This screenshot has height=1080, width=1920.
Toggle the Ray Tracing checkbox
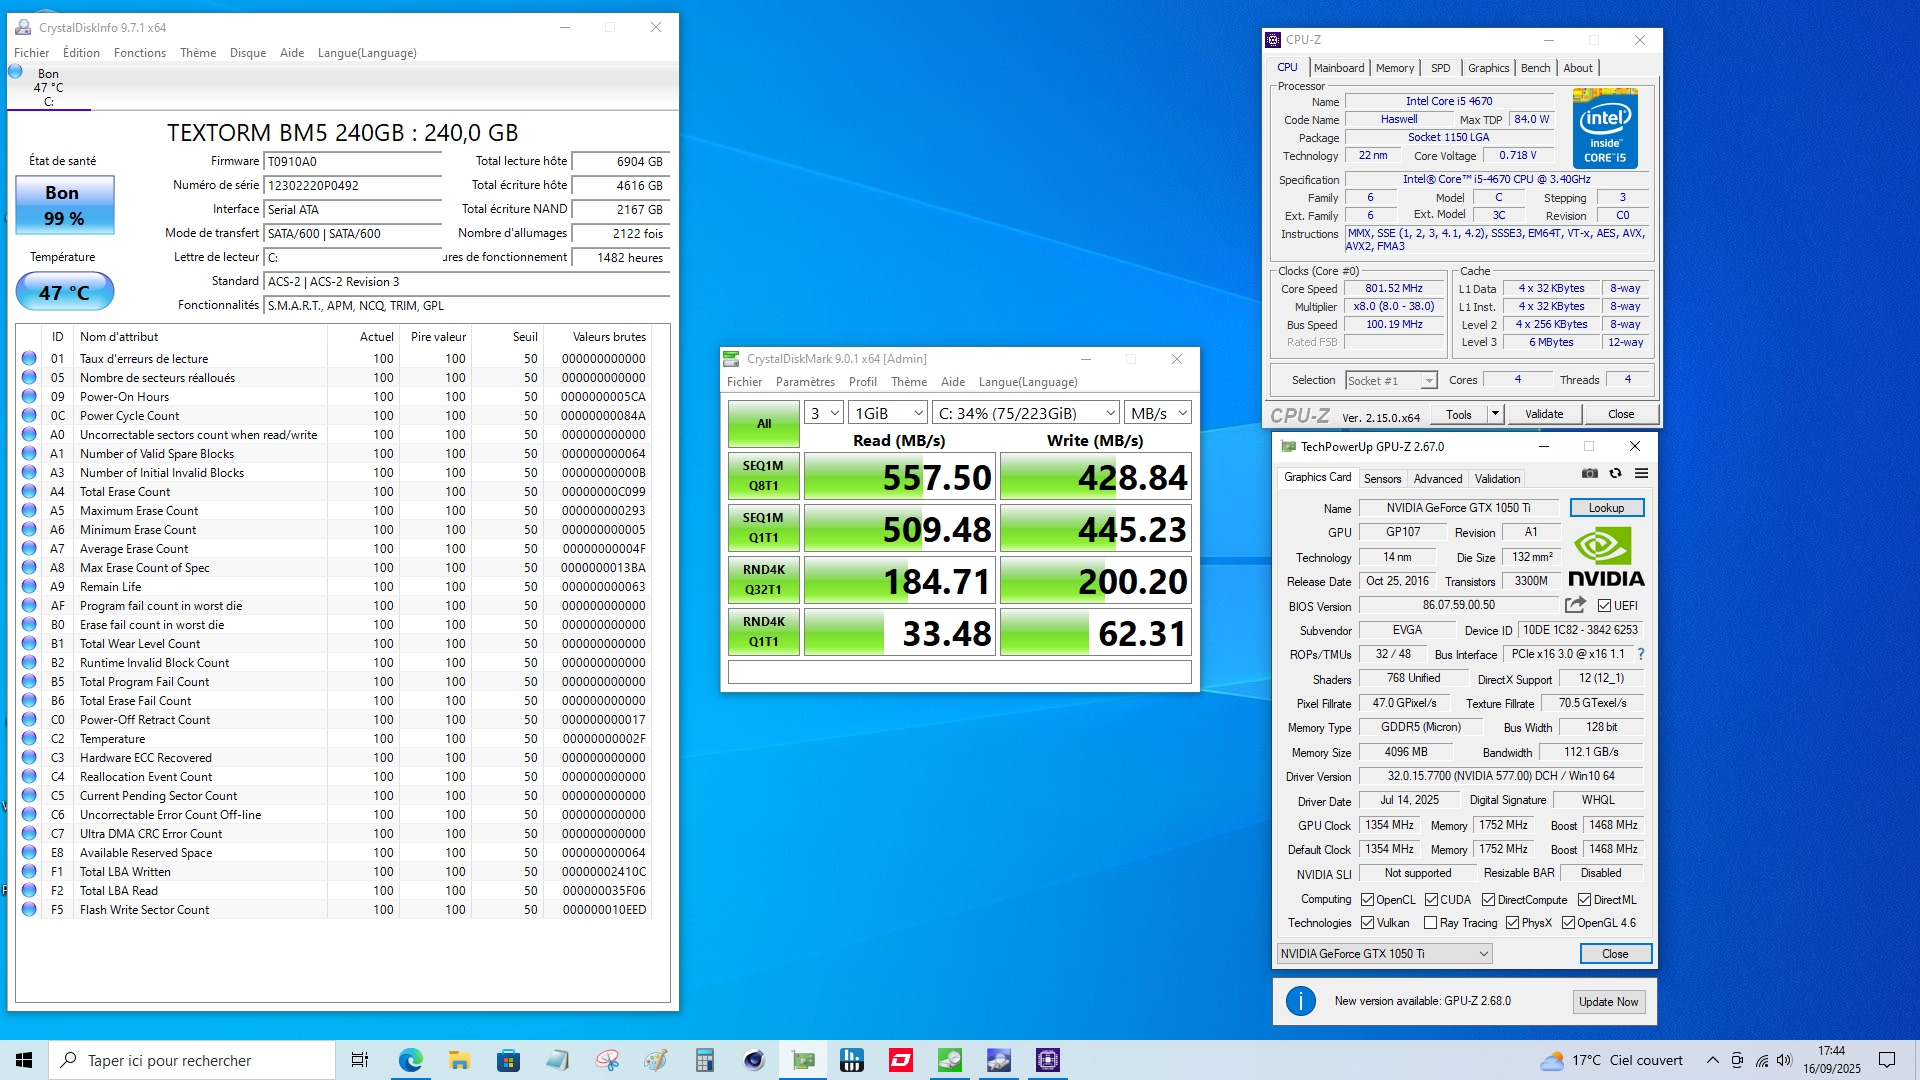point(1430,923)
